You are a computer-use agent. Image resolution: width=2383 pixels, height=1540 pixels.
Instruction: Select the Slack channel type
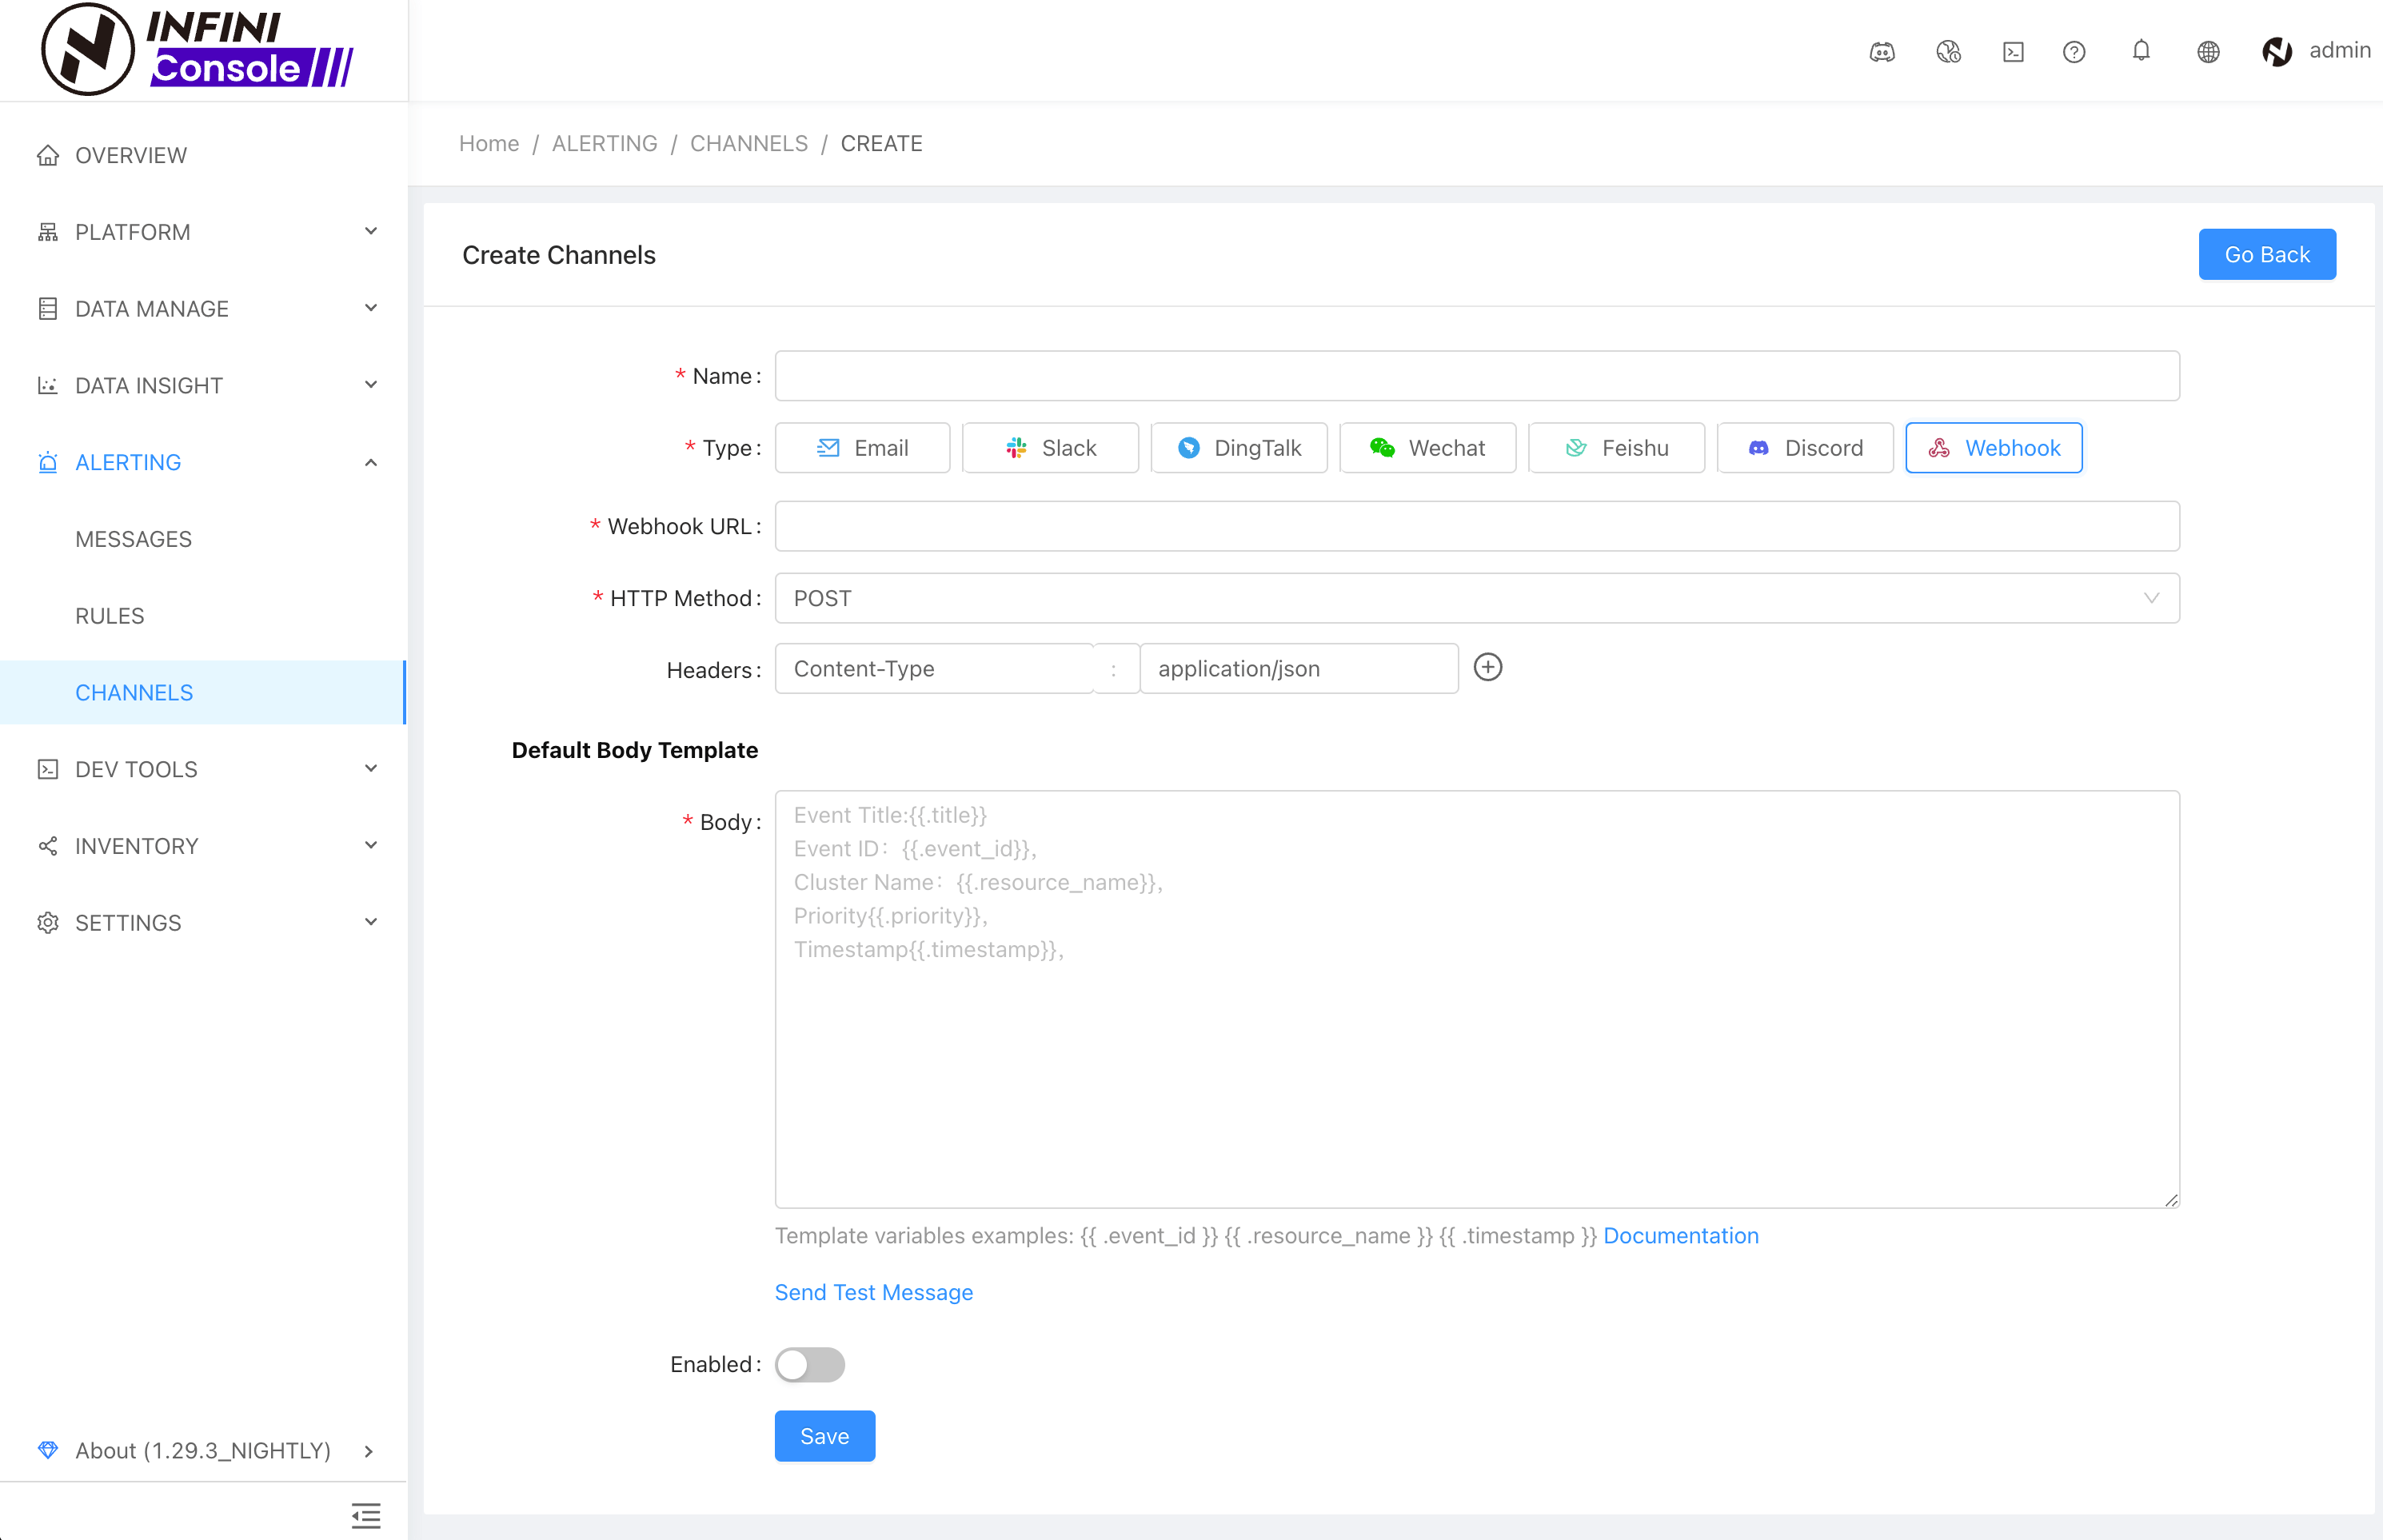click(1050, 448)
